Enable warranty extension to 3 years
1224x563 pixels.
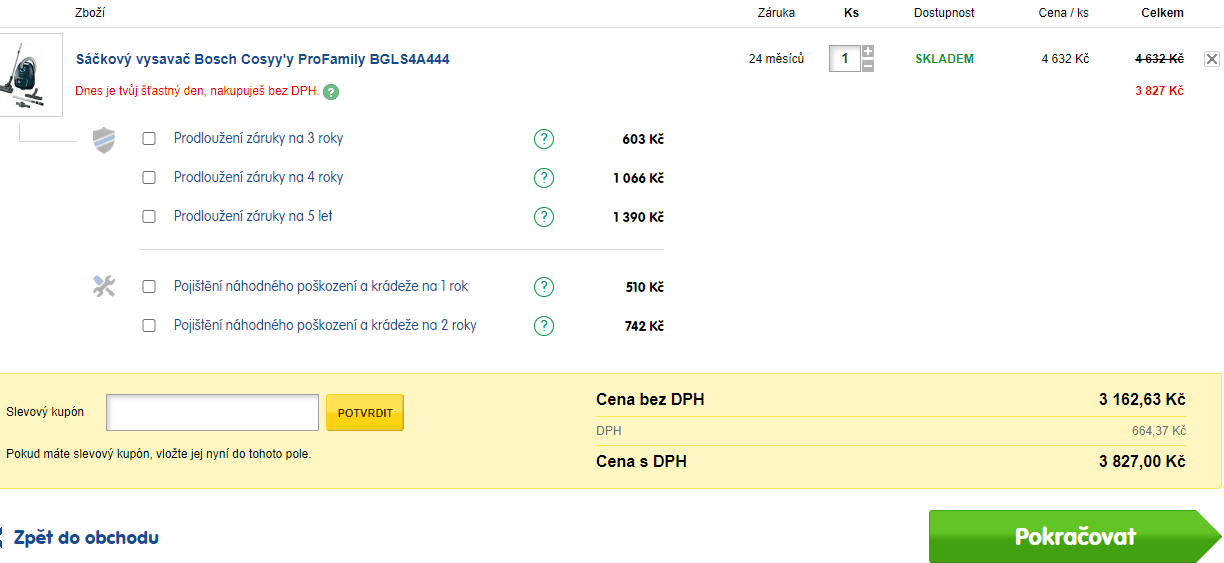149,139
